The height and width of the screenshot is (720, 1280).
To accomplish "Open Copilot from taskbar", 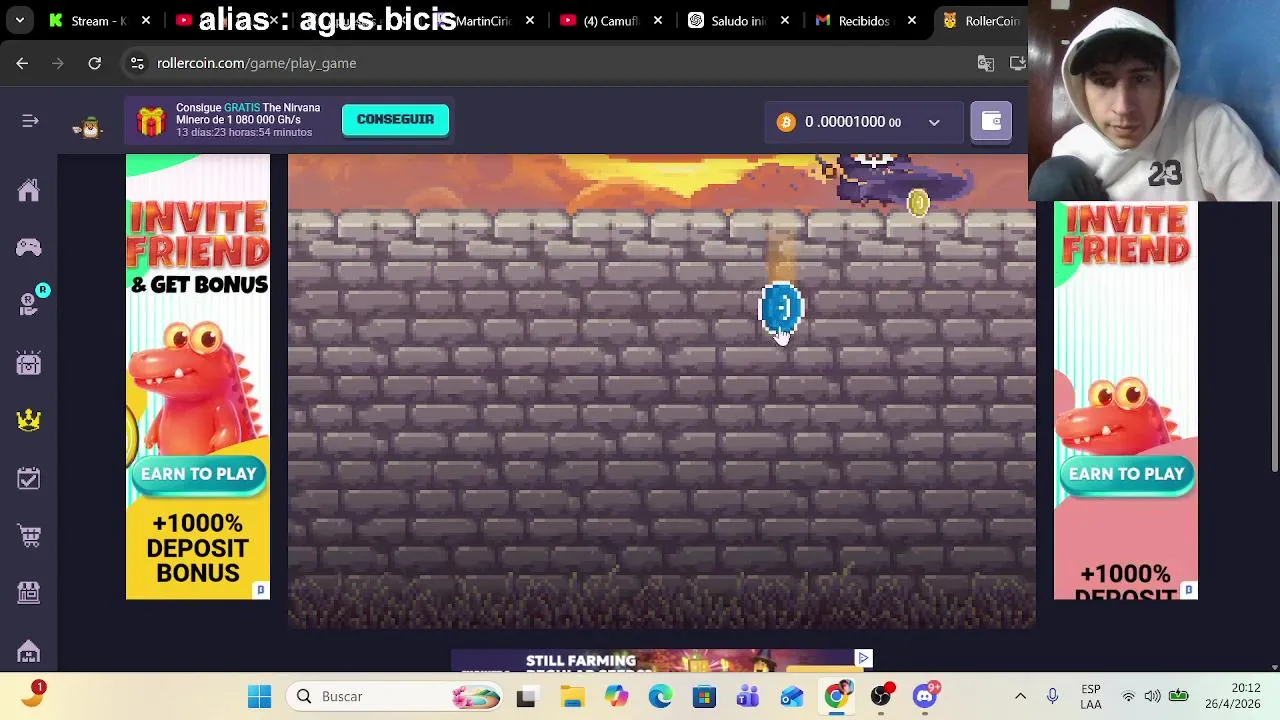I will [x=616, y=696].
